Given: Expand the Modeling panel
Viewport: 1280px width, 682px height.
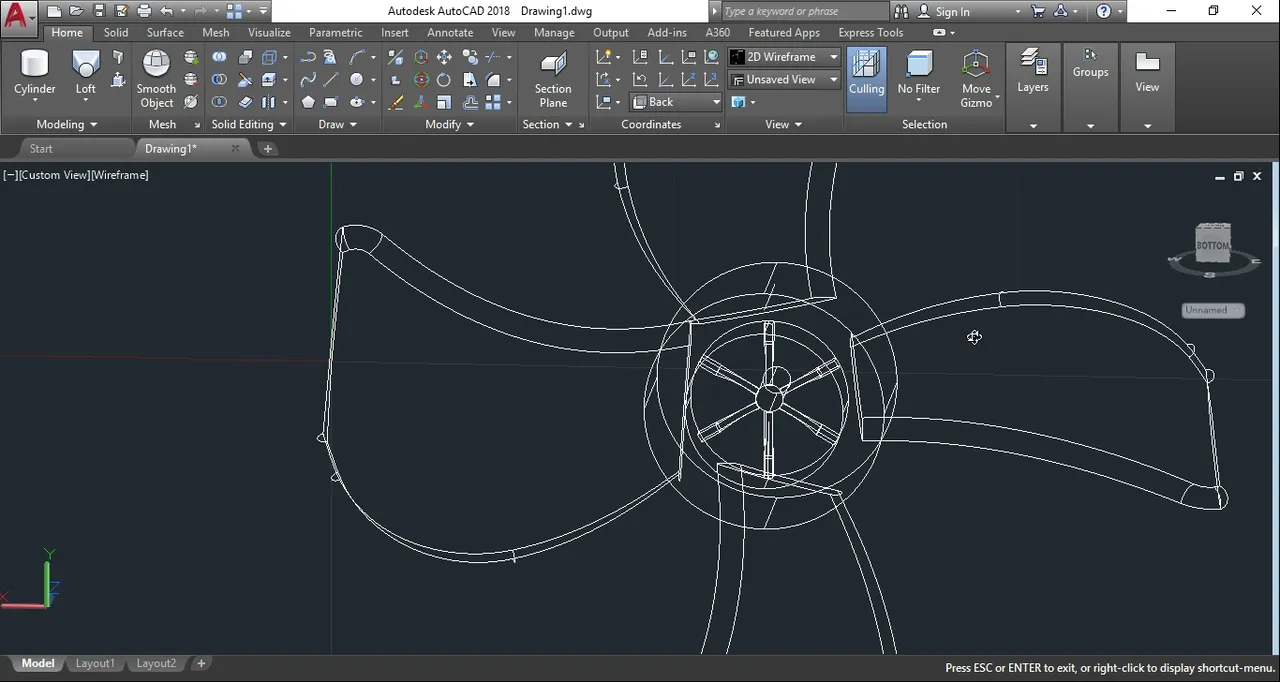Looking at the screenshot, I should click(x=67, y=125).
